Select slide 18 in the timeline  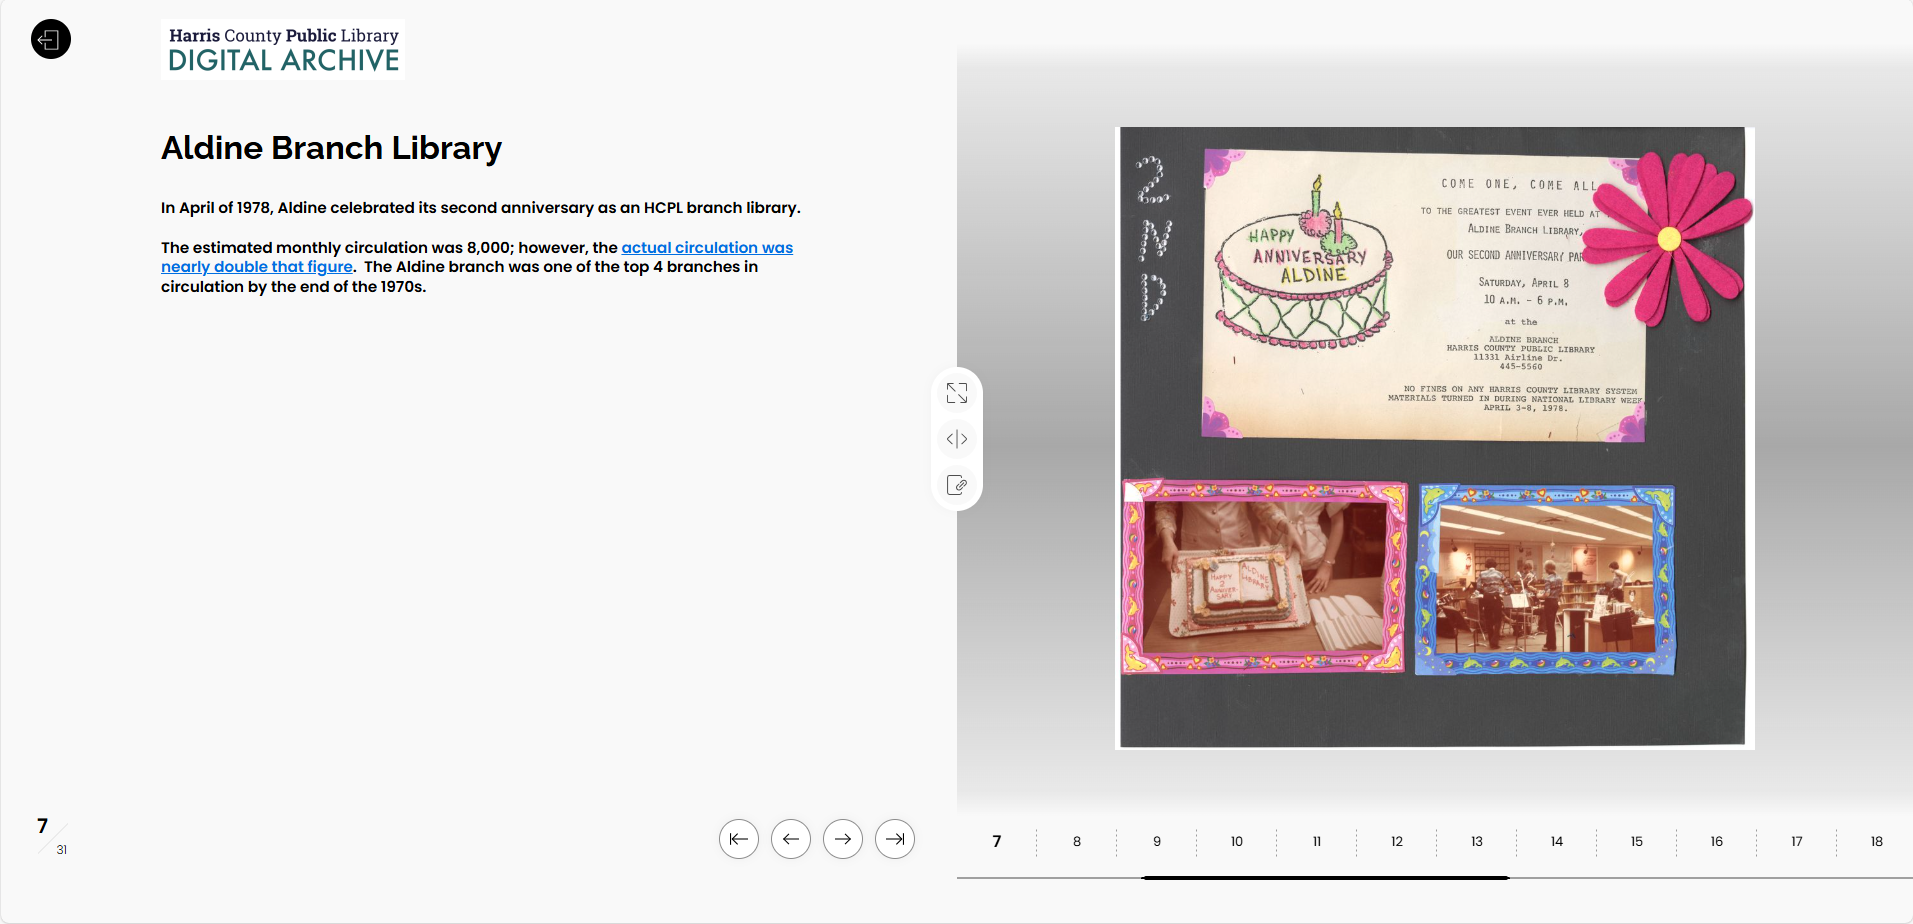[1877, 842]
